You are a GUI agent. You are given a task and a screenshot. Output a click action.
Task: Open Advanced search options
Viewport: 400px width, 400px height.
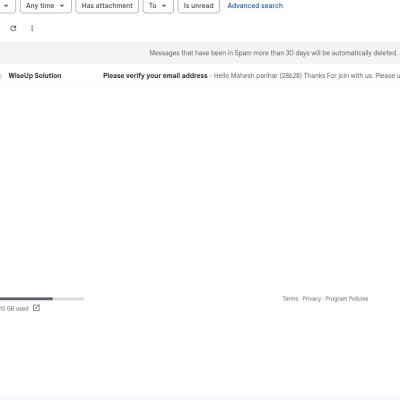(x=255, y=6)
